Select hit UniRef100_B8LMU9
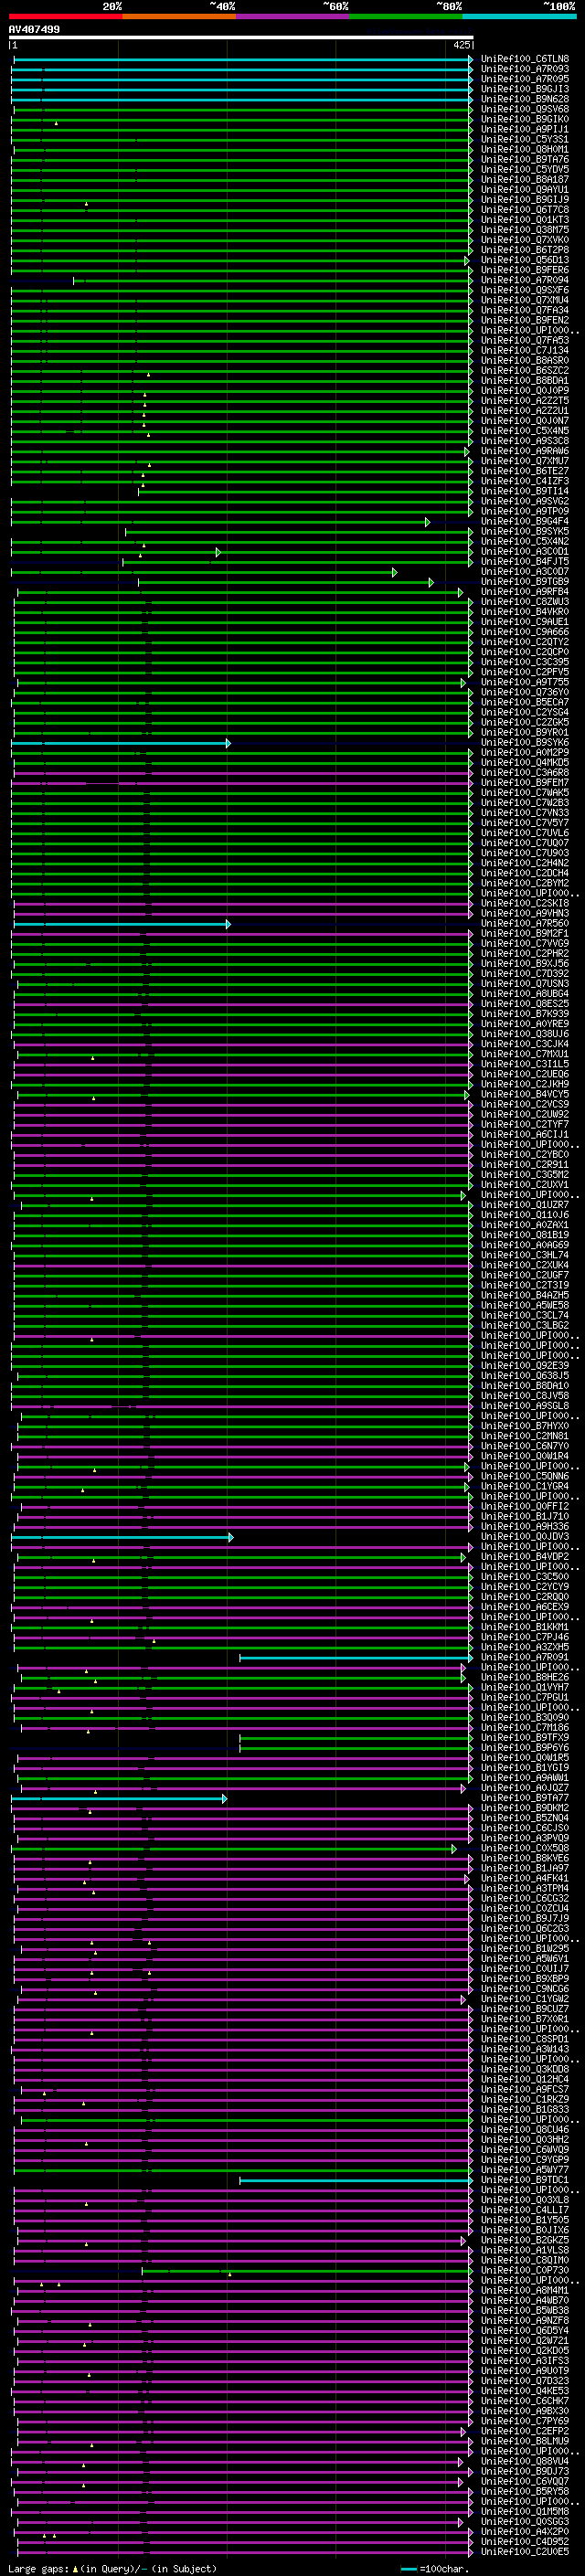The height and width of the screenshot is (2576, 585). point(525,2442)
